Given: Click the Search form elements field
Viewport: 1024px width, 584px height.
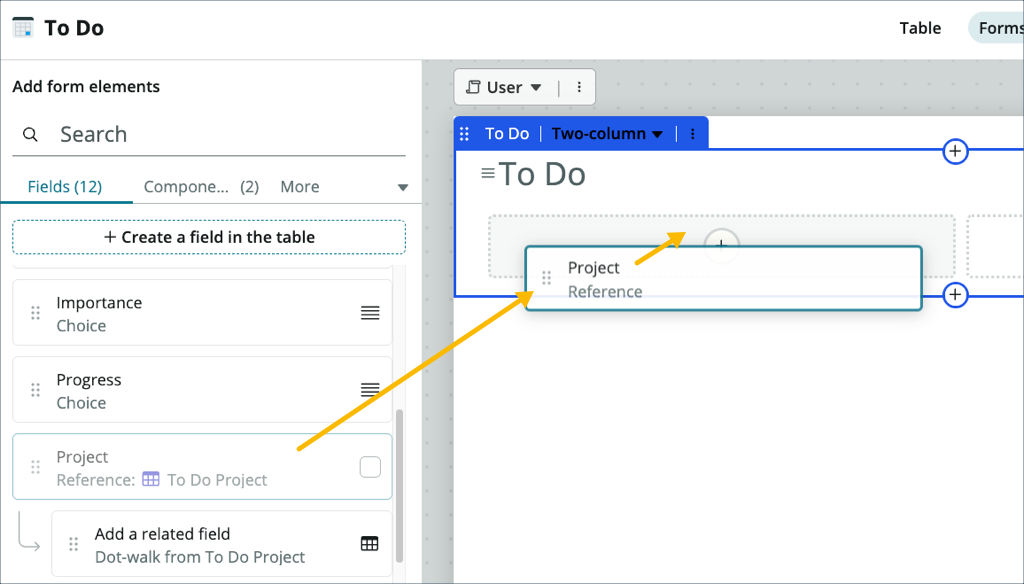Looking at the screenshot, I should pos(220,135).
